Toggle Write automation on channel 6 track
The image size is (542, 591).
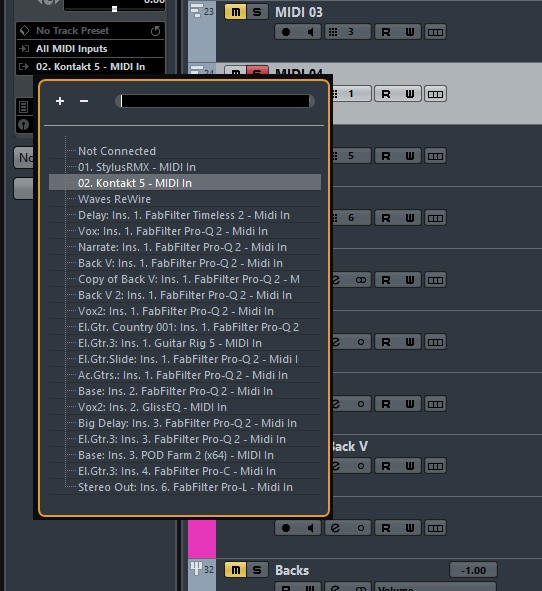point(410,218)
